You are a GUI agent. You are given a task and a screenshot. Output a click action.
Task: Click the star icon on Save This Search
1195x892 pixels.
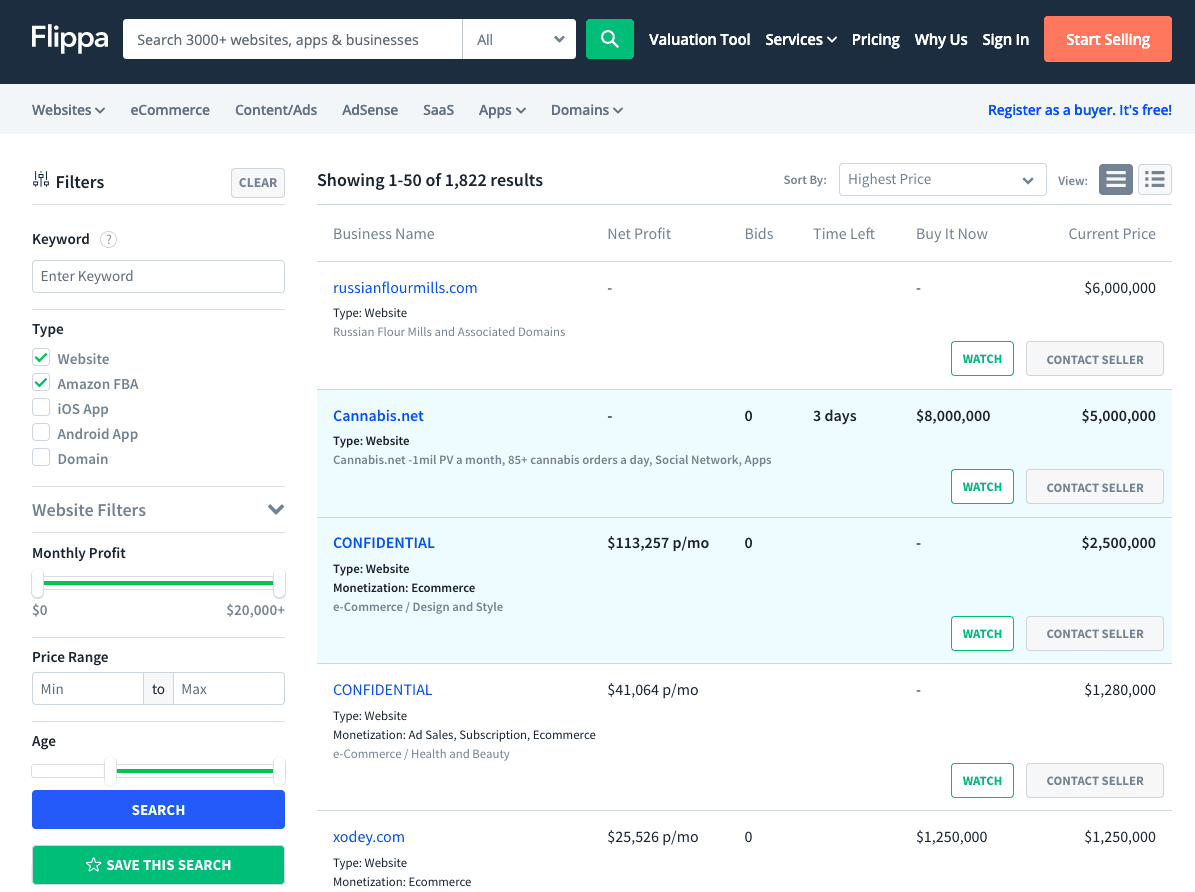tap(94, 865)
